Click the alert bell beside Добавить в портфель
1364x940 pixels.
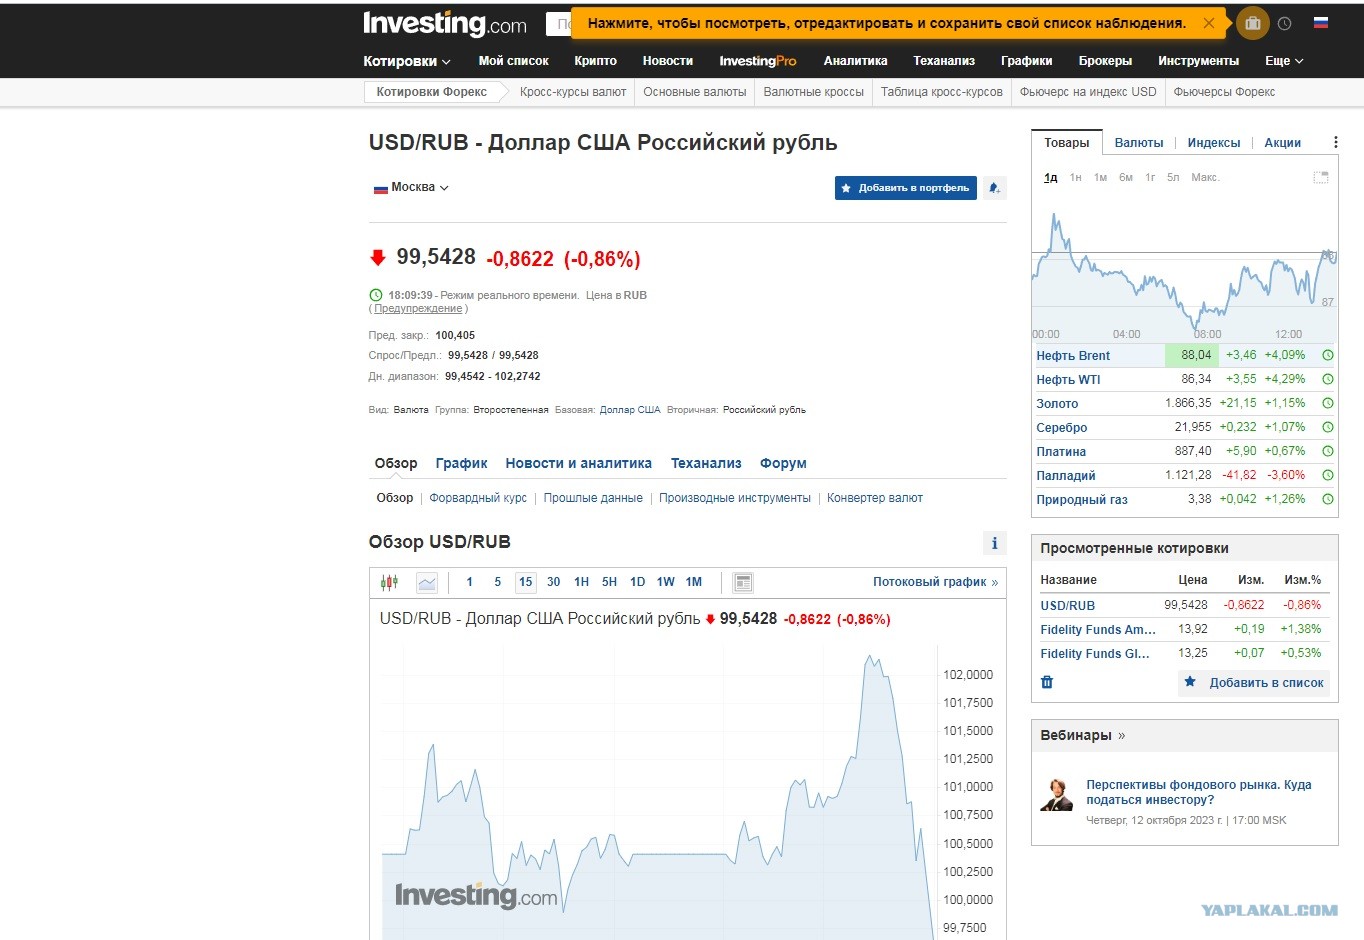pyautogui.click(x=994, y=187)
